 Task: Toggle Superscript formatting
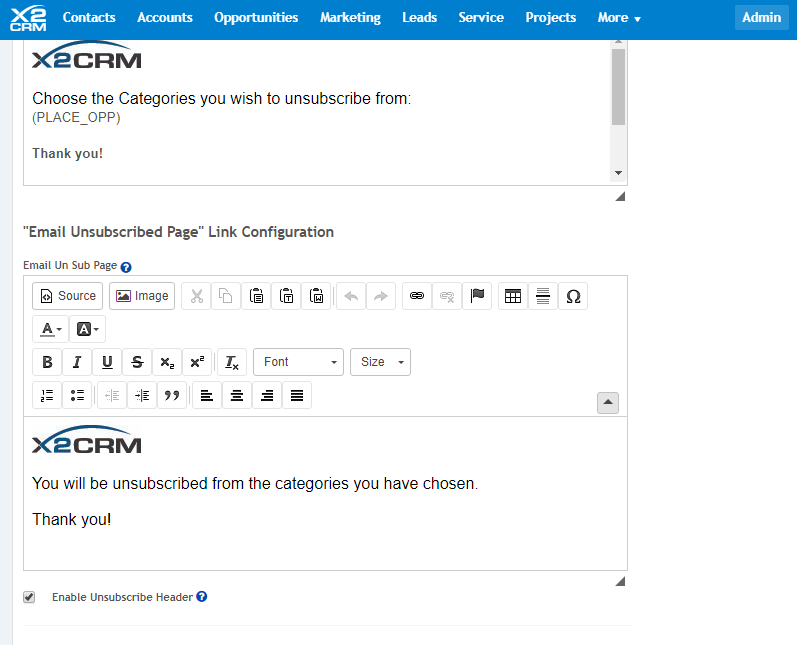coord(197,362)
